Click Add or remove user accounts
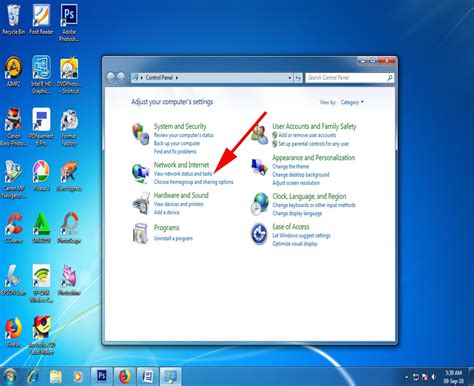The width and height of the screenshot is (474, 386). point(307,135)
